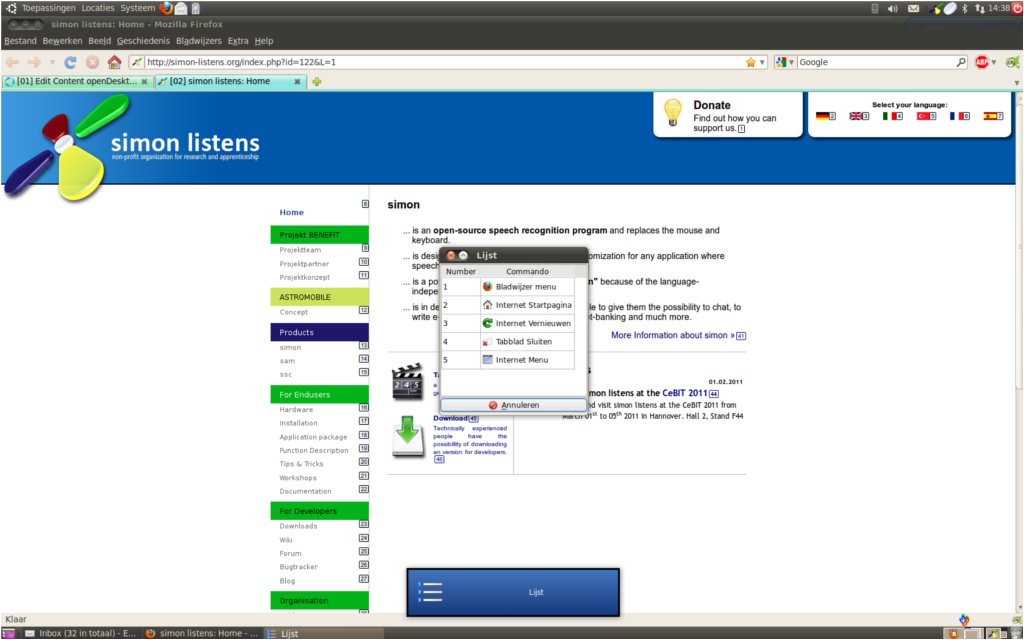Reload the page with the refresh icon
1024x640 pixels.
pos(70,62)
